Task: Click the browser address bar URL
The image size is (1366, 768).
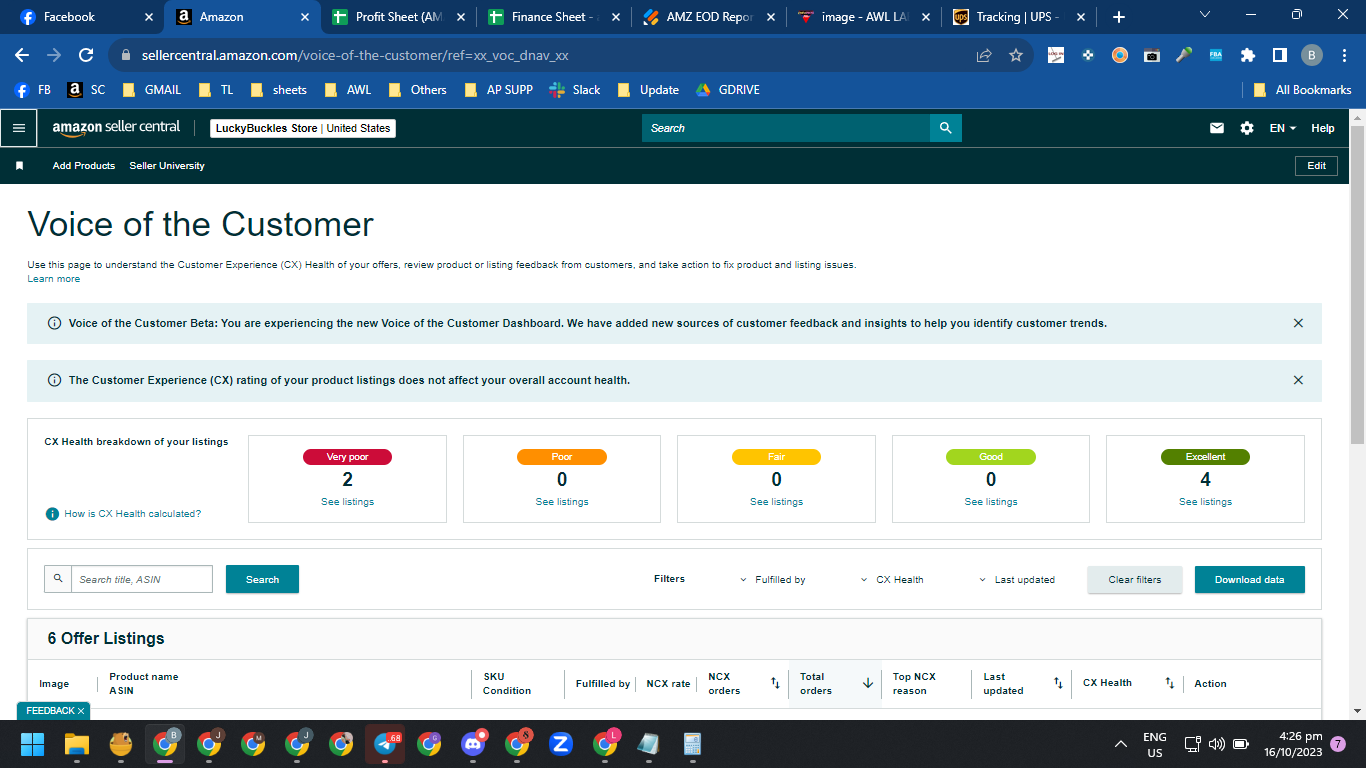Action: click(x=353, y=55)
